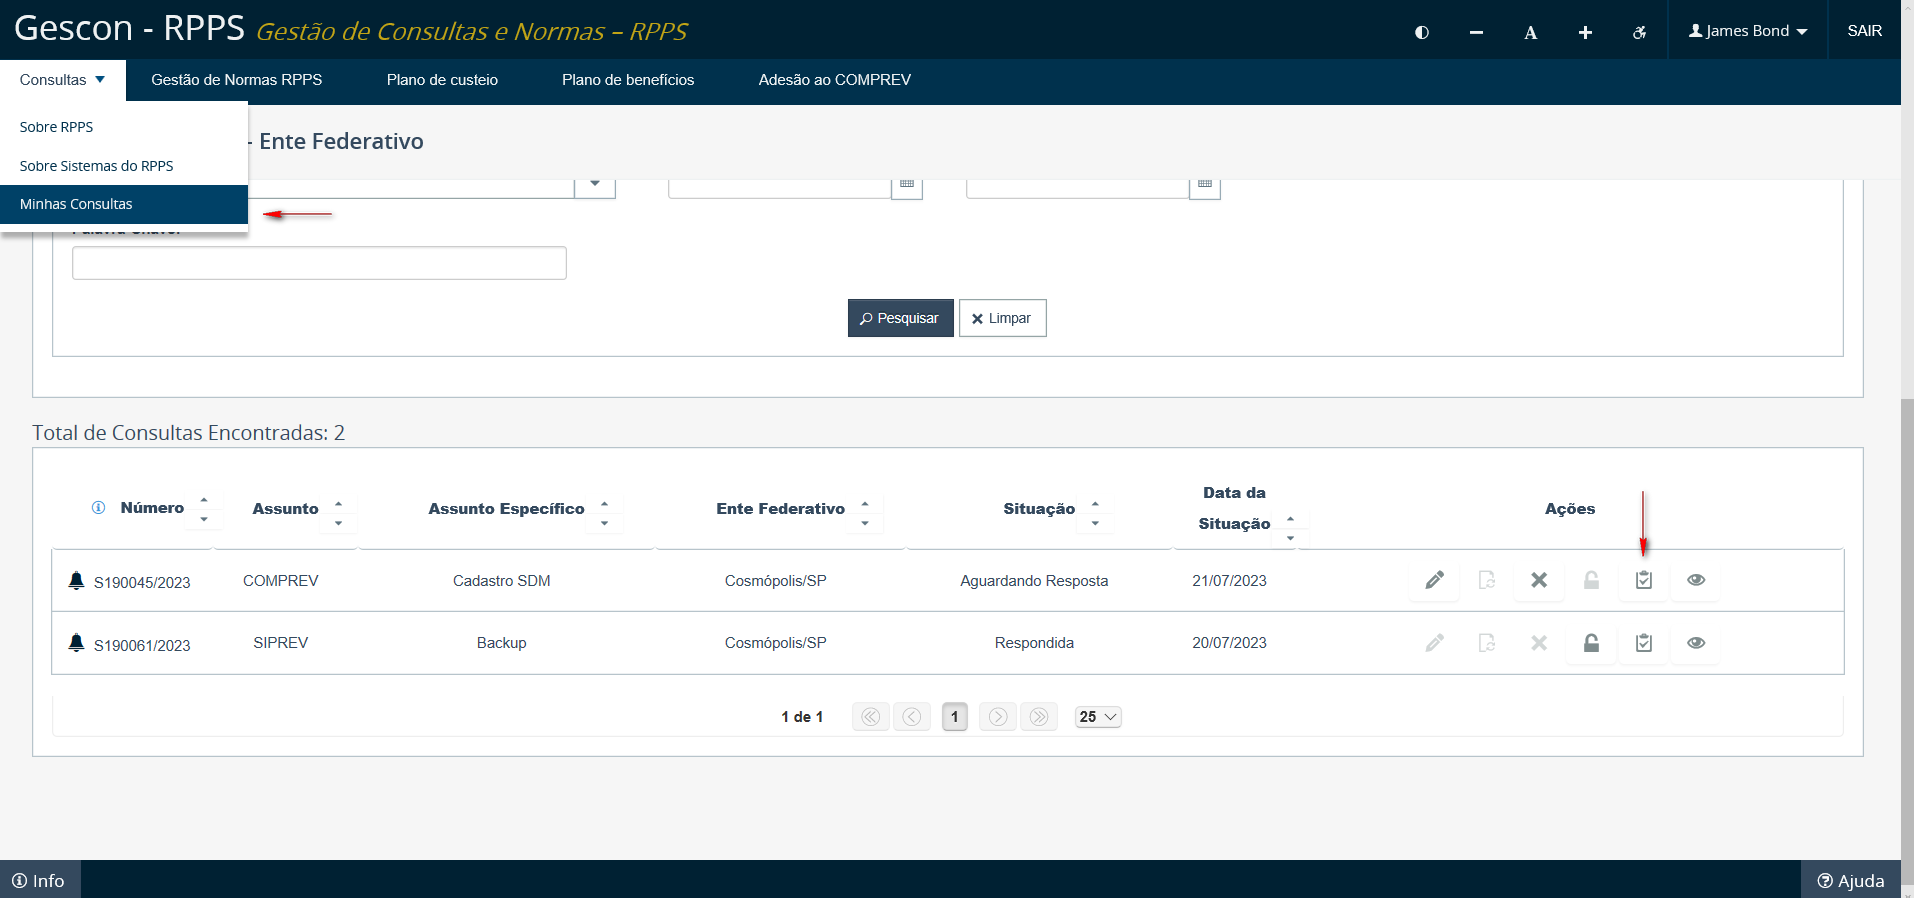Click the vertical page scrollbar
This screenshot has width=1914, height=898.
pos(1906,600)
